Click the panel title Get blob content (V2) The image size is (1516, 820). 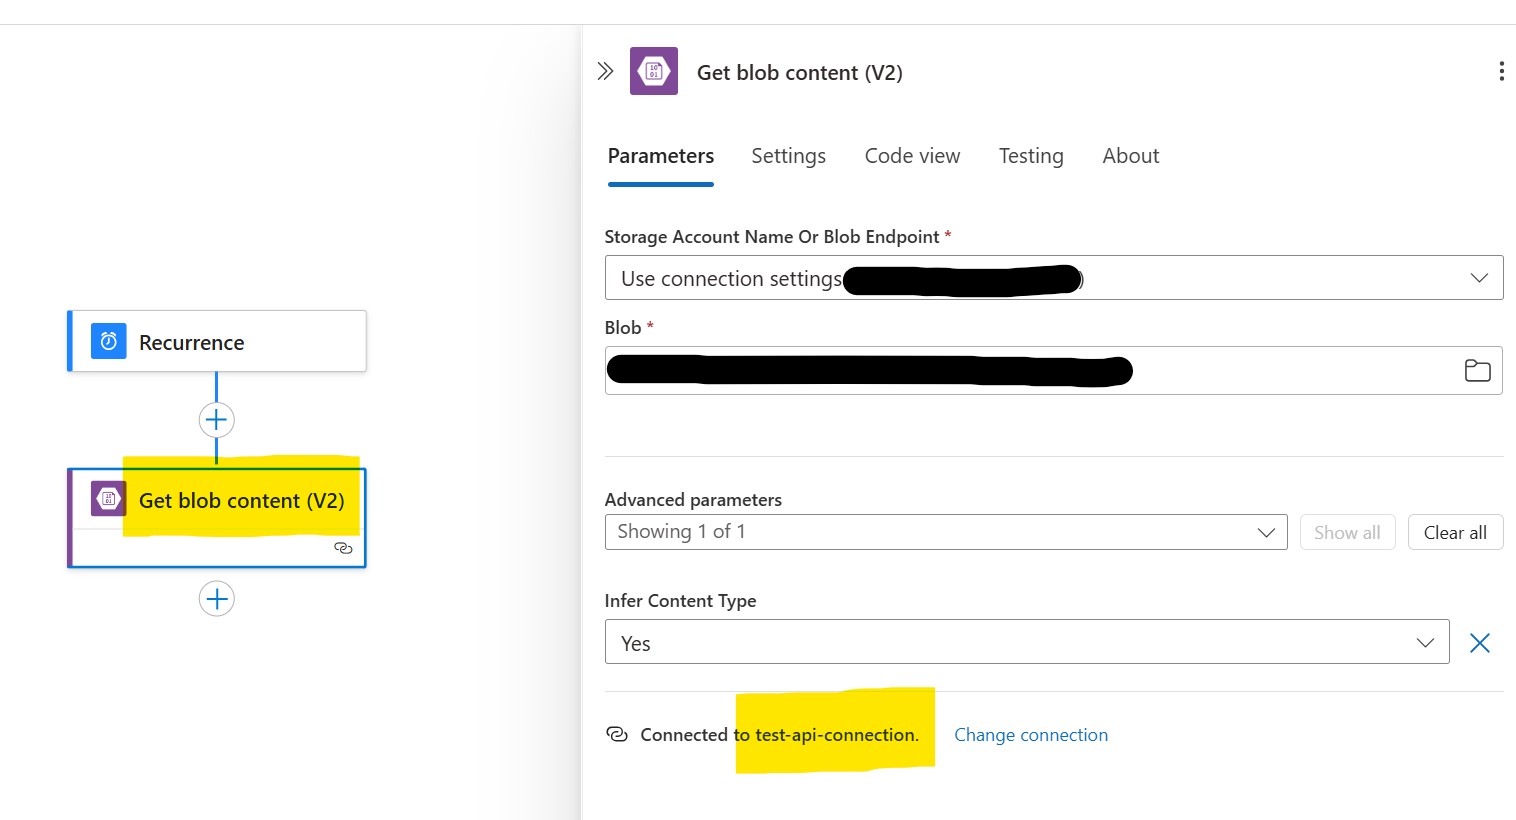point(800,73)
